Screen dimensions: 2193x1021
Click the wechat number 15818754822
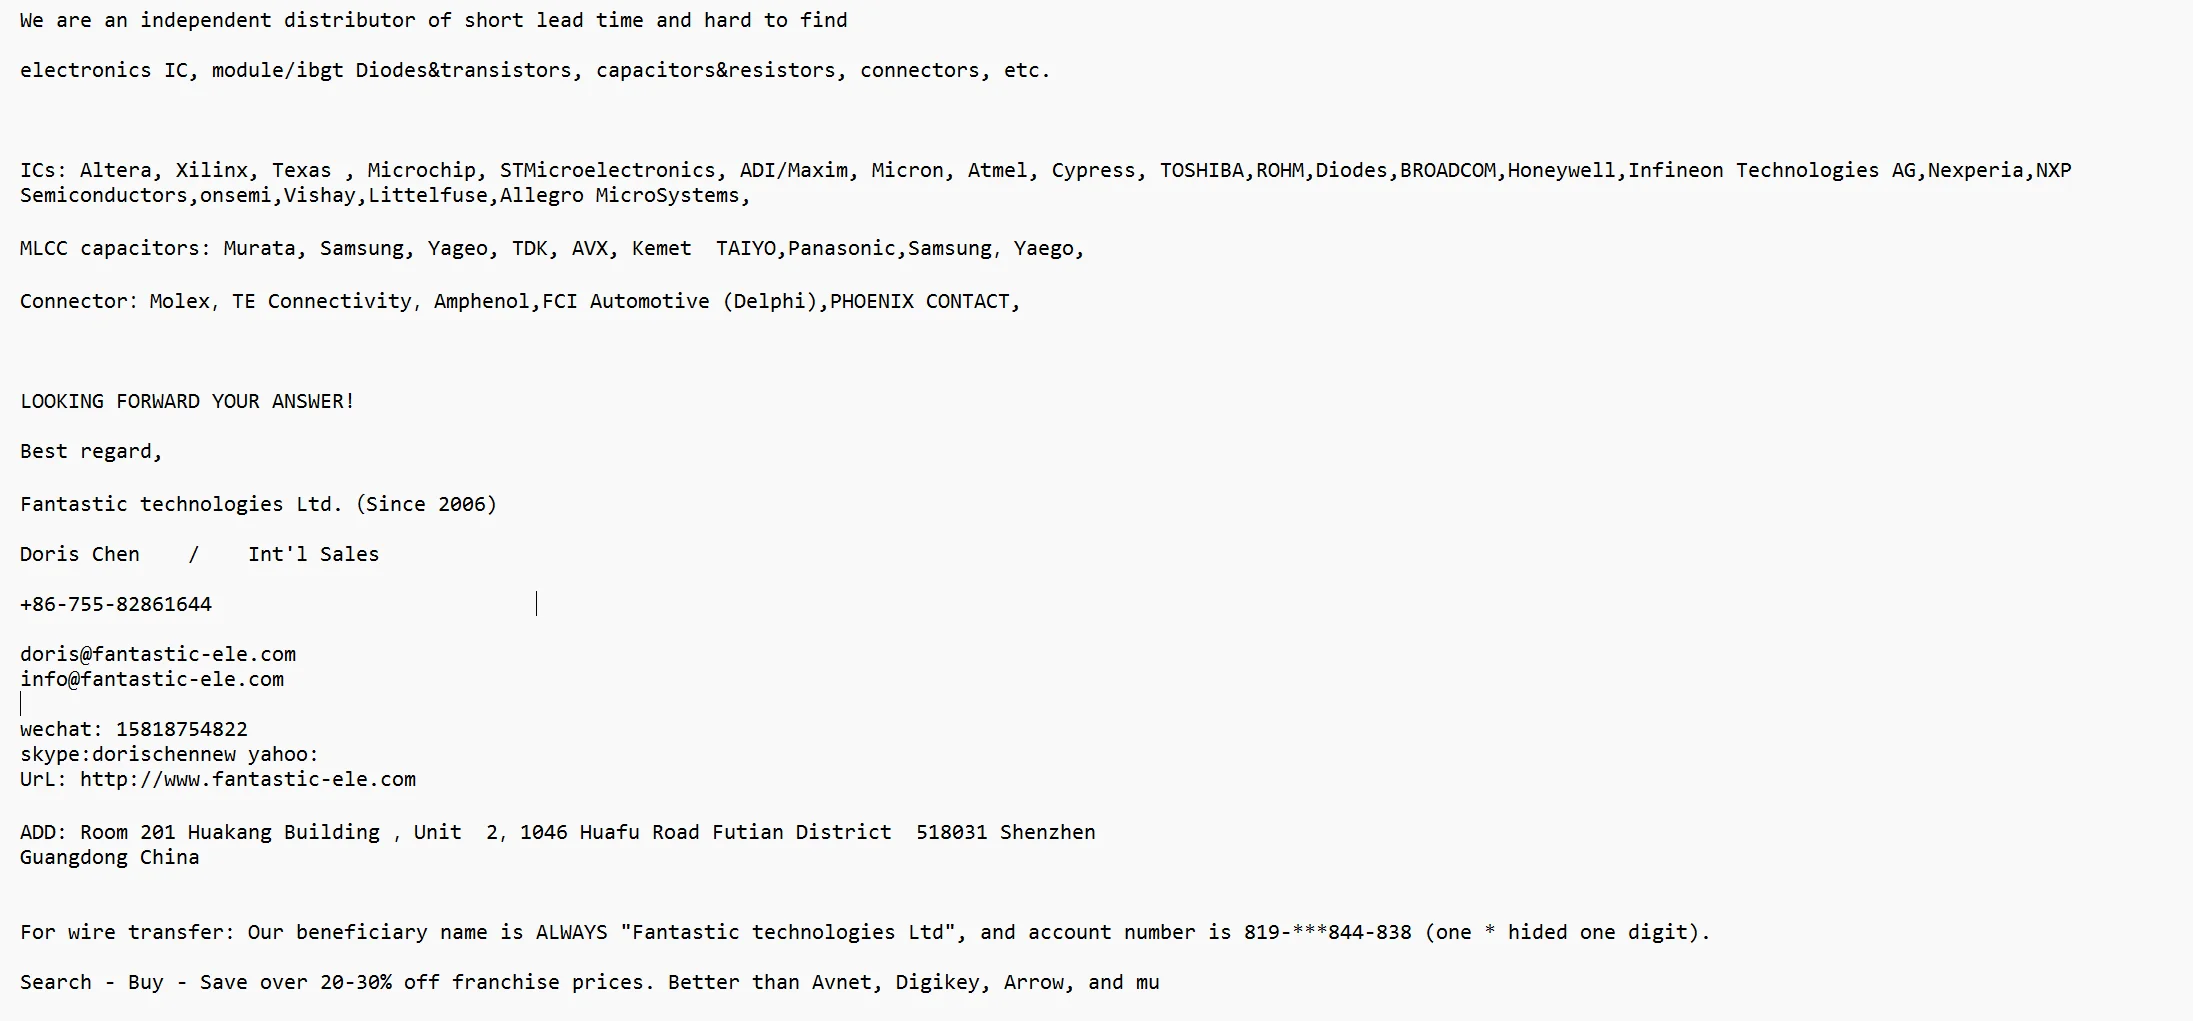182,729
